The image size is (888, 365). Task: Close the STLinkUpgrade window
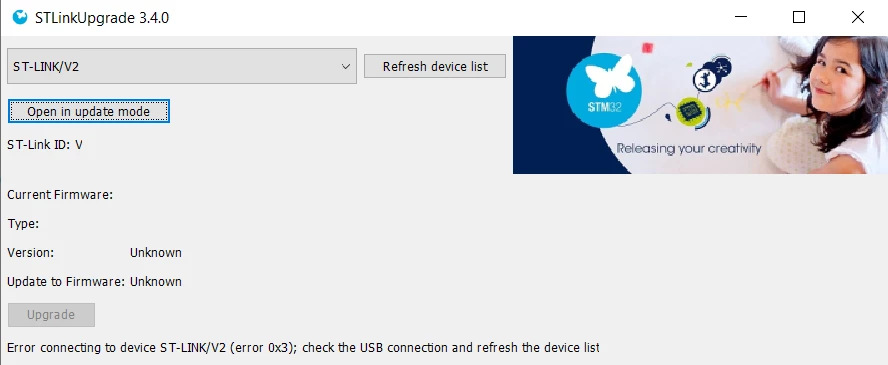[x=857, y=18]
